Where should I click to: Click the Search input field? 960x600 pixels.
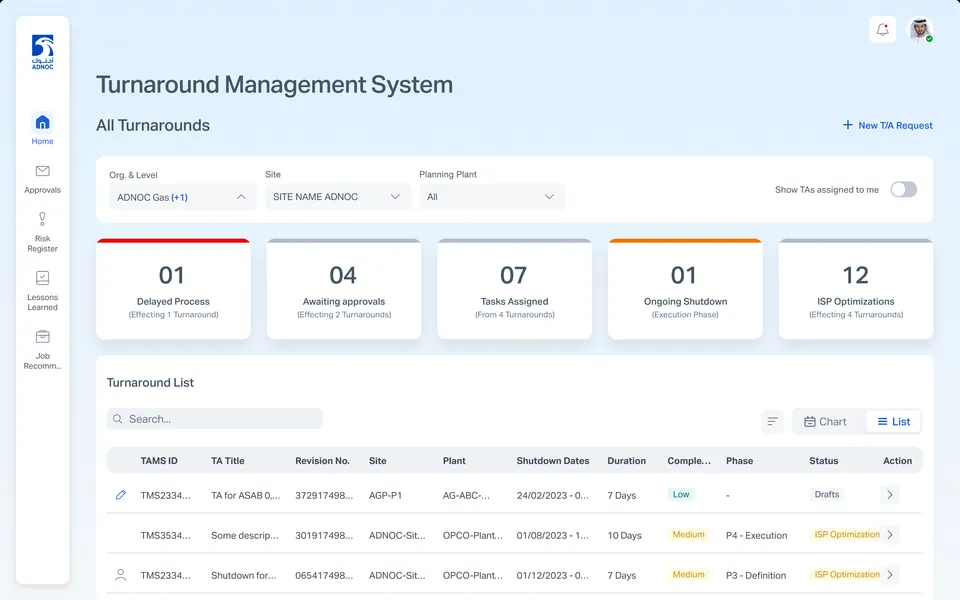coord(215,419)
